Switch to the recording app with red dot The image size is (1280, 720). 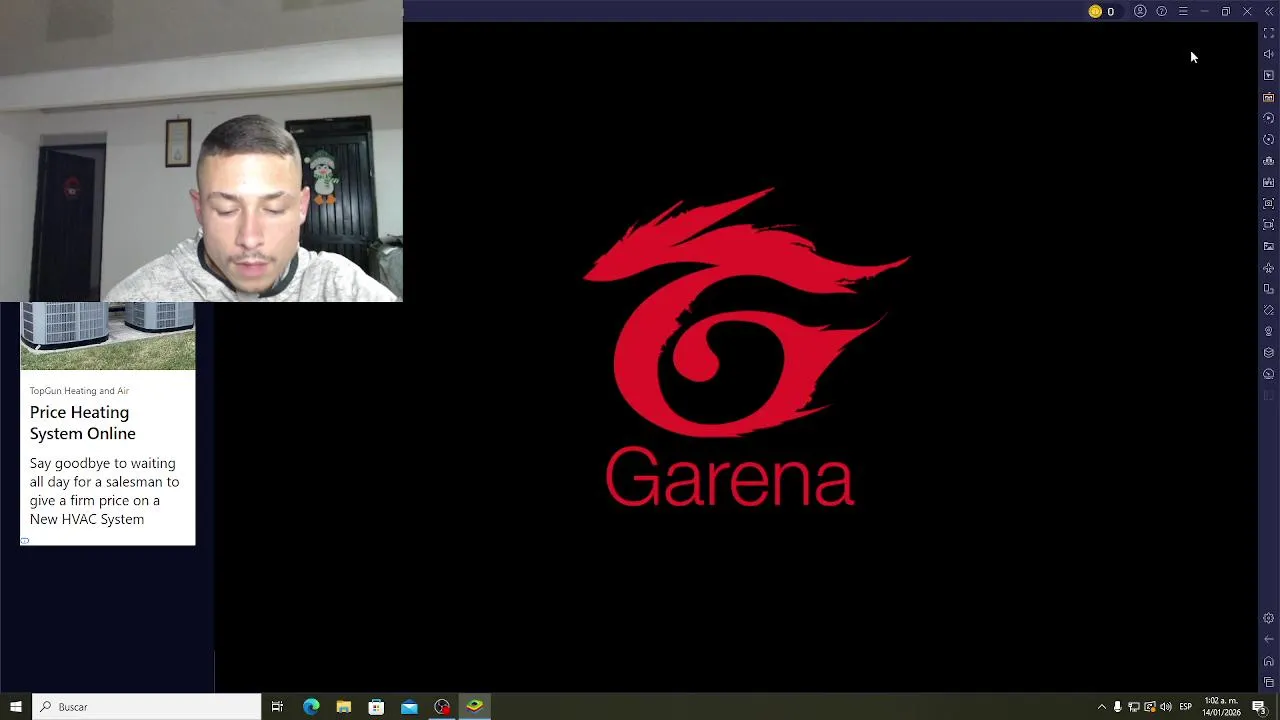tap(442, 707)
